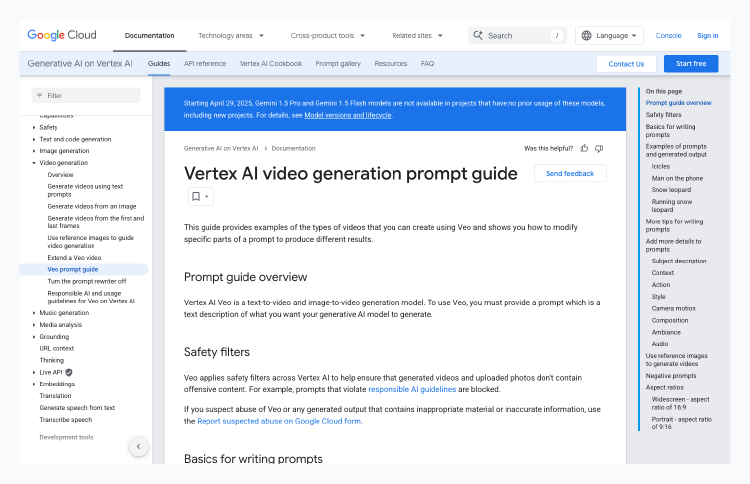Open Model versions and lifecycle link
Viewport: 750px width, 484px height.
[x=348, y=115]
